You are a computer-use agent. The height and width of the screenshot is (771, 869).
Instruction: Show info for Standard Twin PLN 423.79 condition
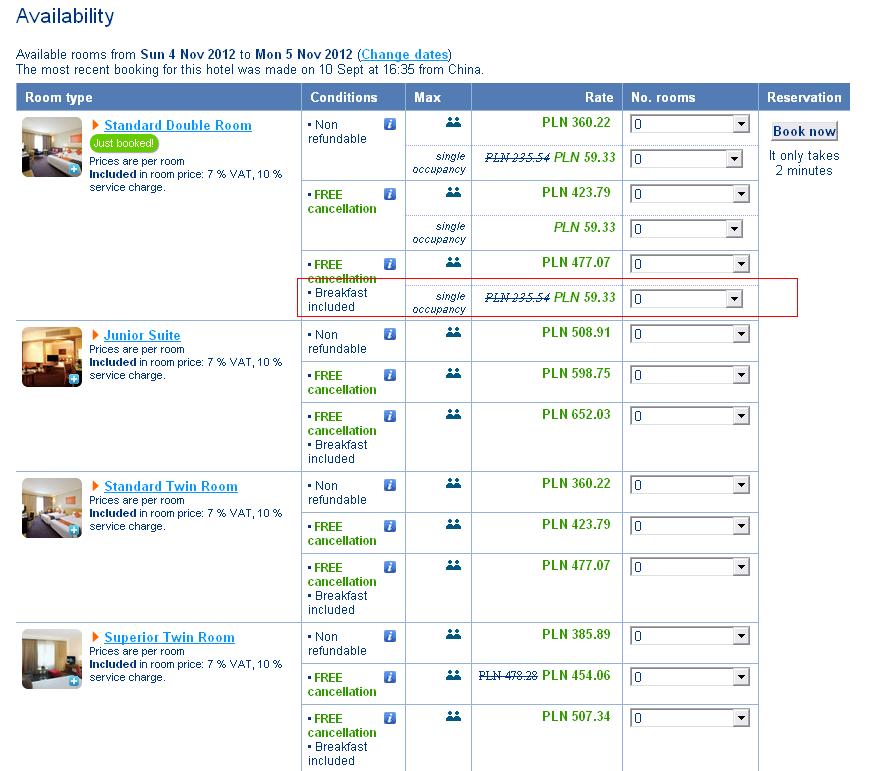point(390,526)
